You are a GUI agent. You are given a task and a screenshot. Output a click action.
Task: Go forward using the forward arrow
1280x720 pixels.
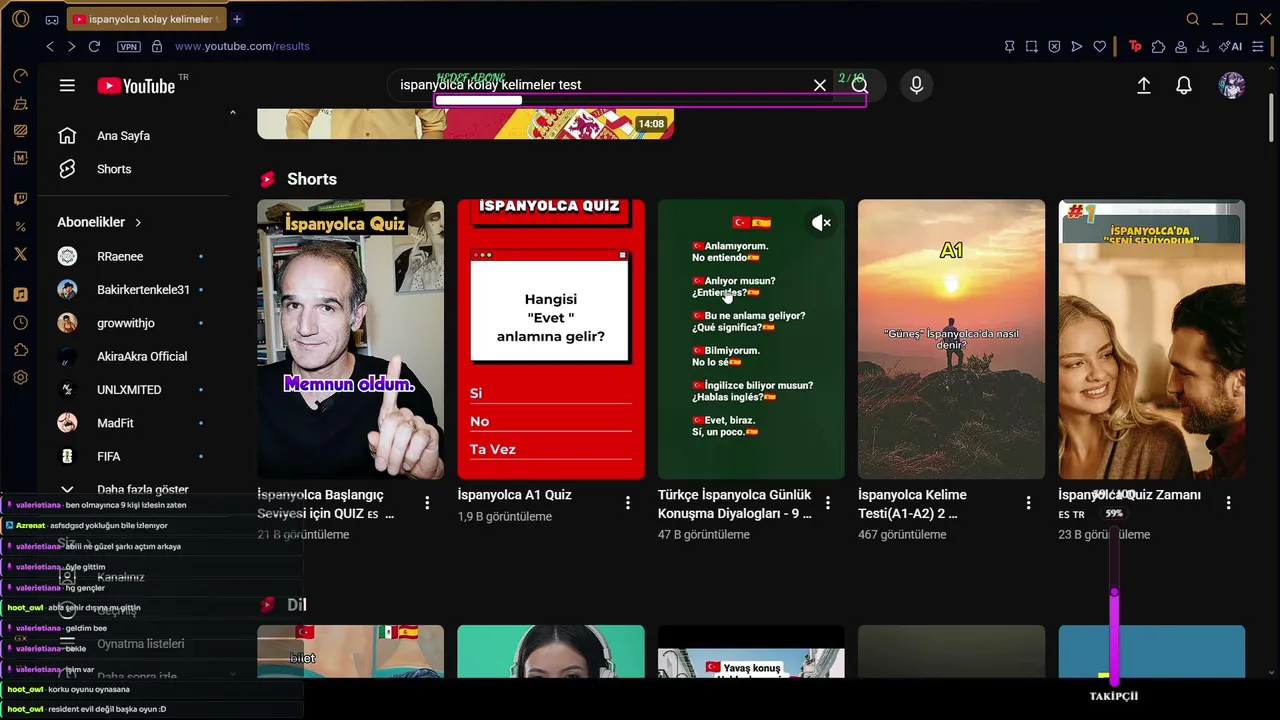point(71,46)
